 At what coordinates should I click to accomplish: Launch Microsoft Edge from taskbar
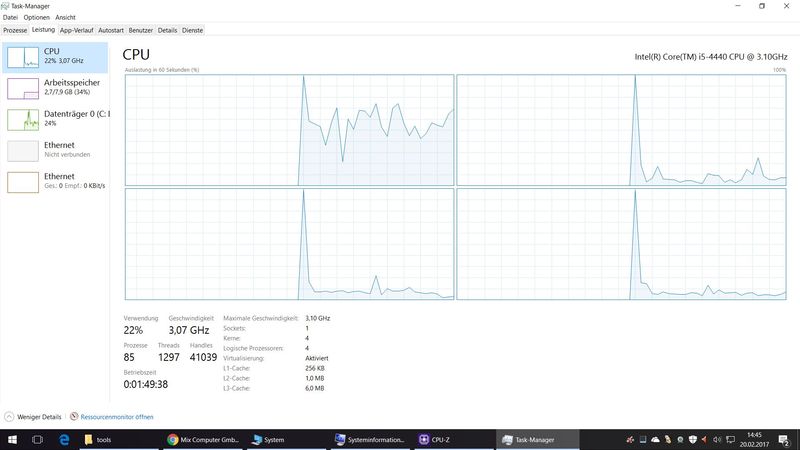[64, 439]
